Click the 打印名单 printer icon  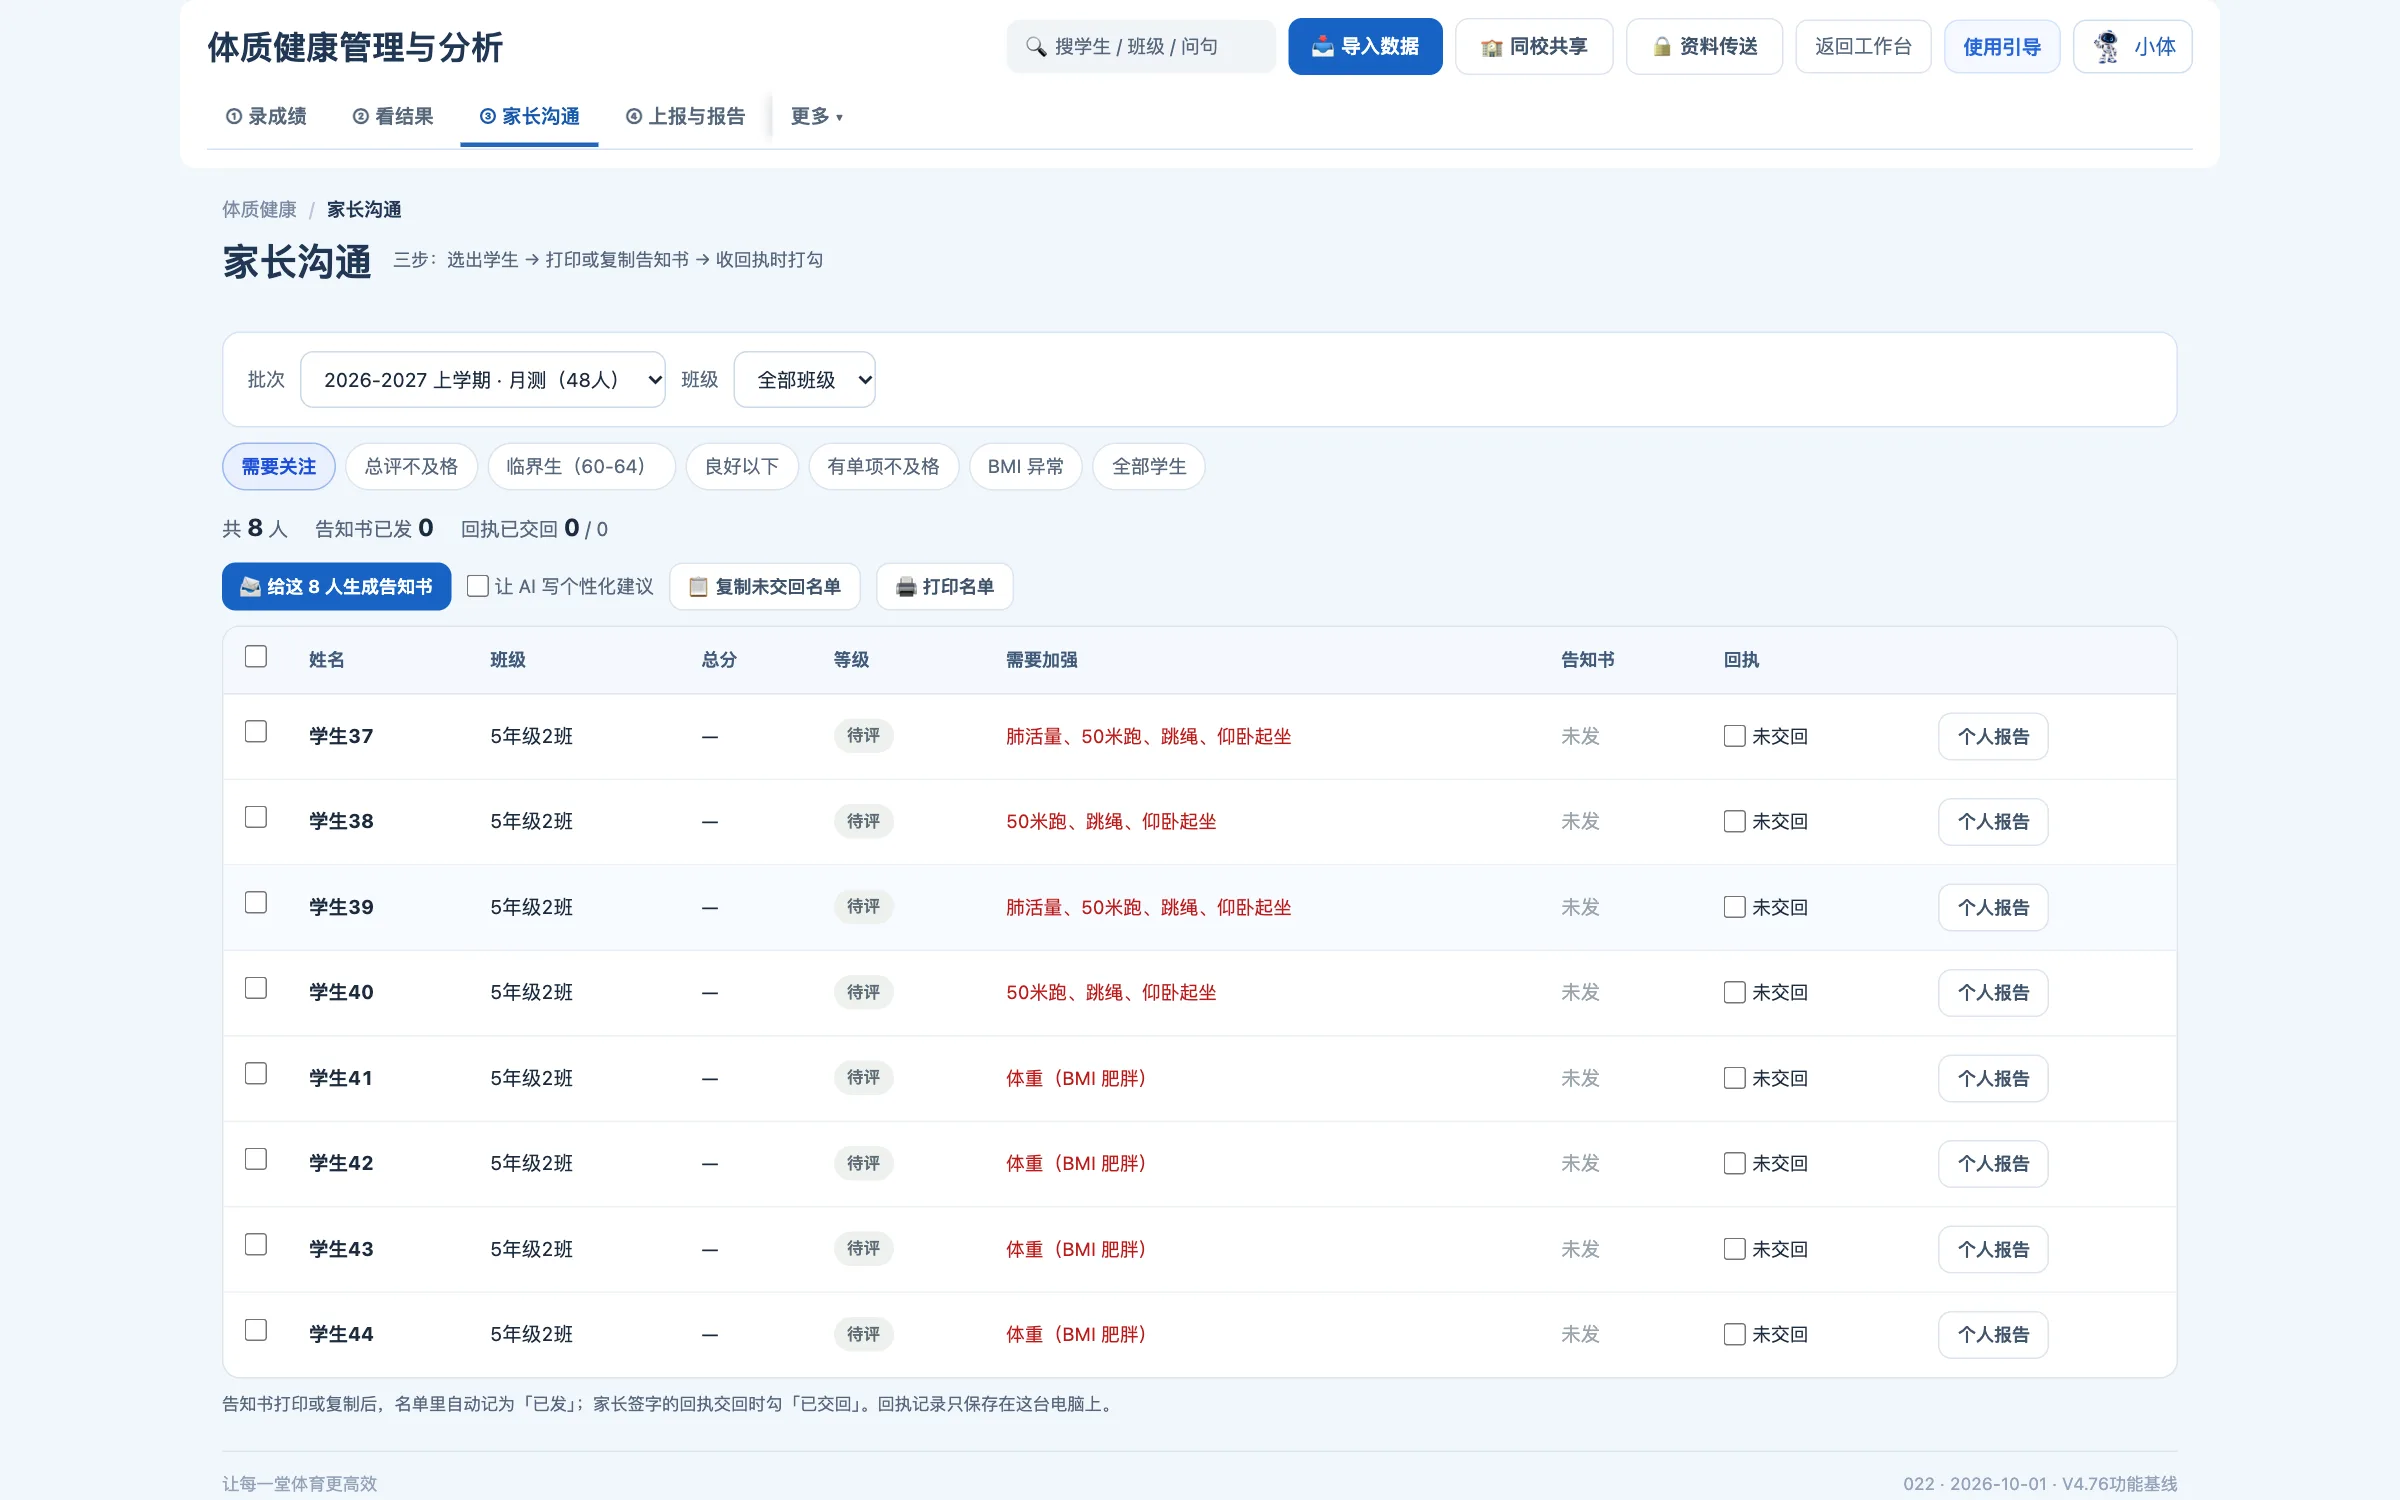906,587
